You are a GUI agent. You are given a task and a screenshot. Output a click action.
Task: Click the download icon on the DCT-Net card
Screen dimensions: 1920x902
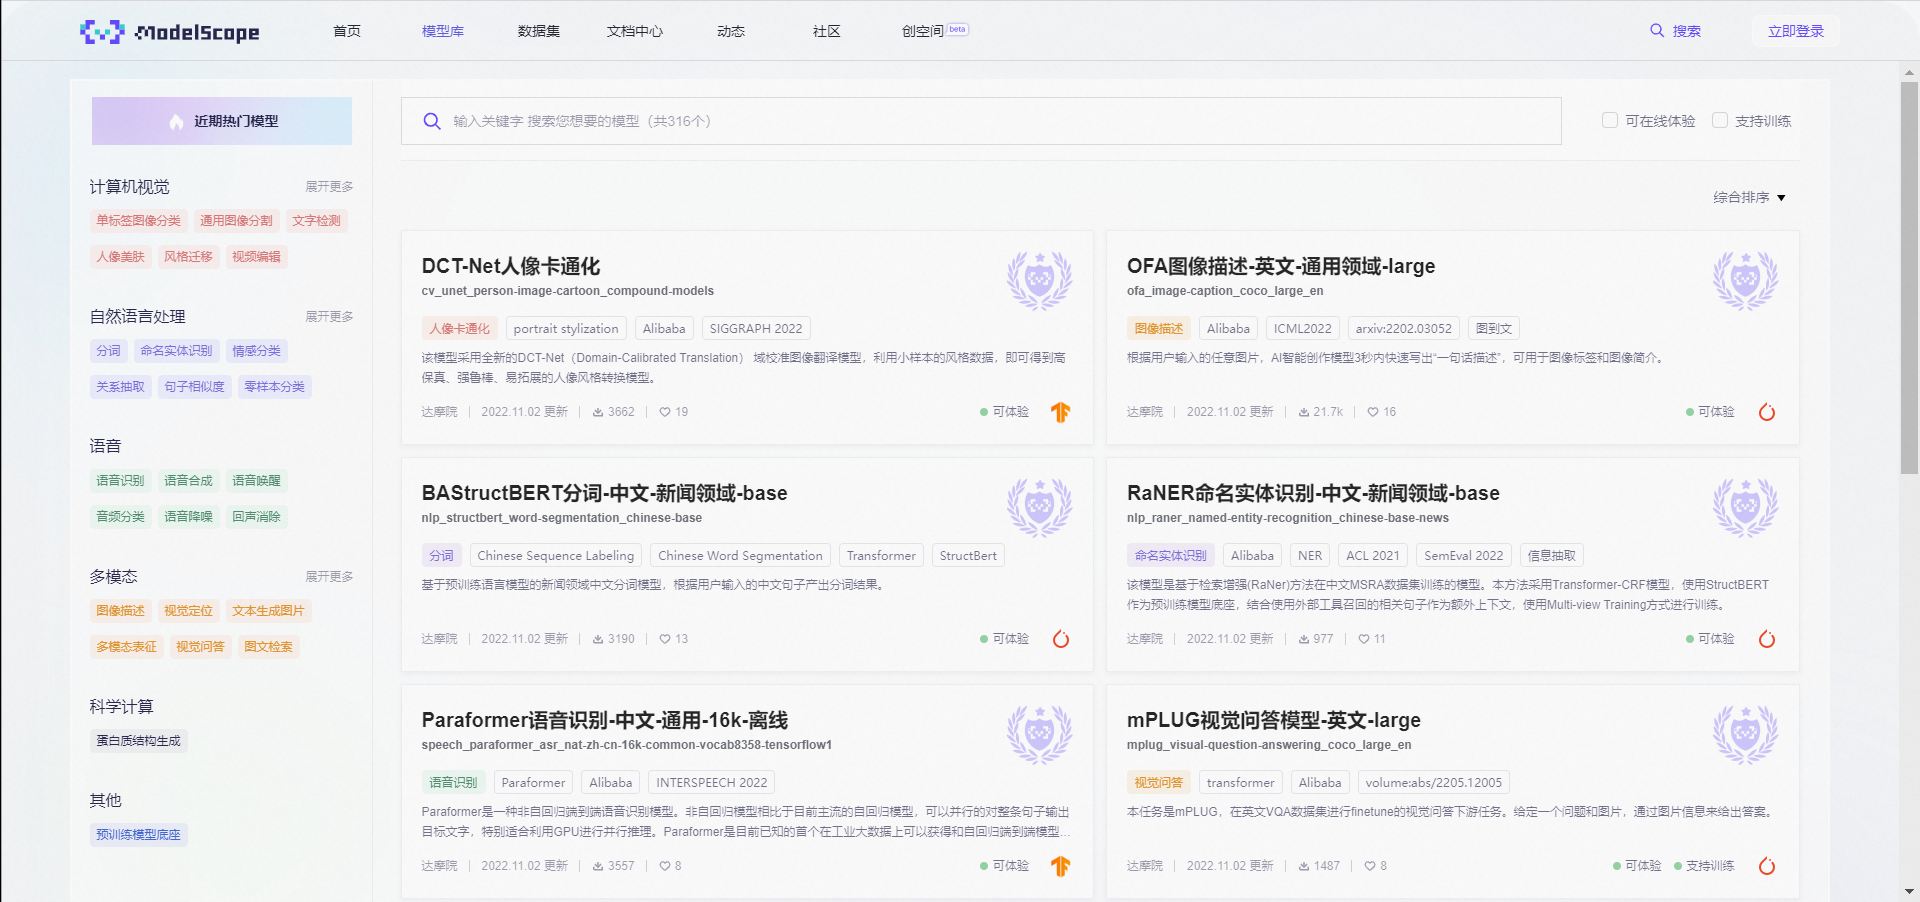[x=598, y=412]
